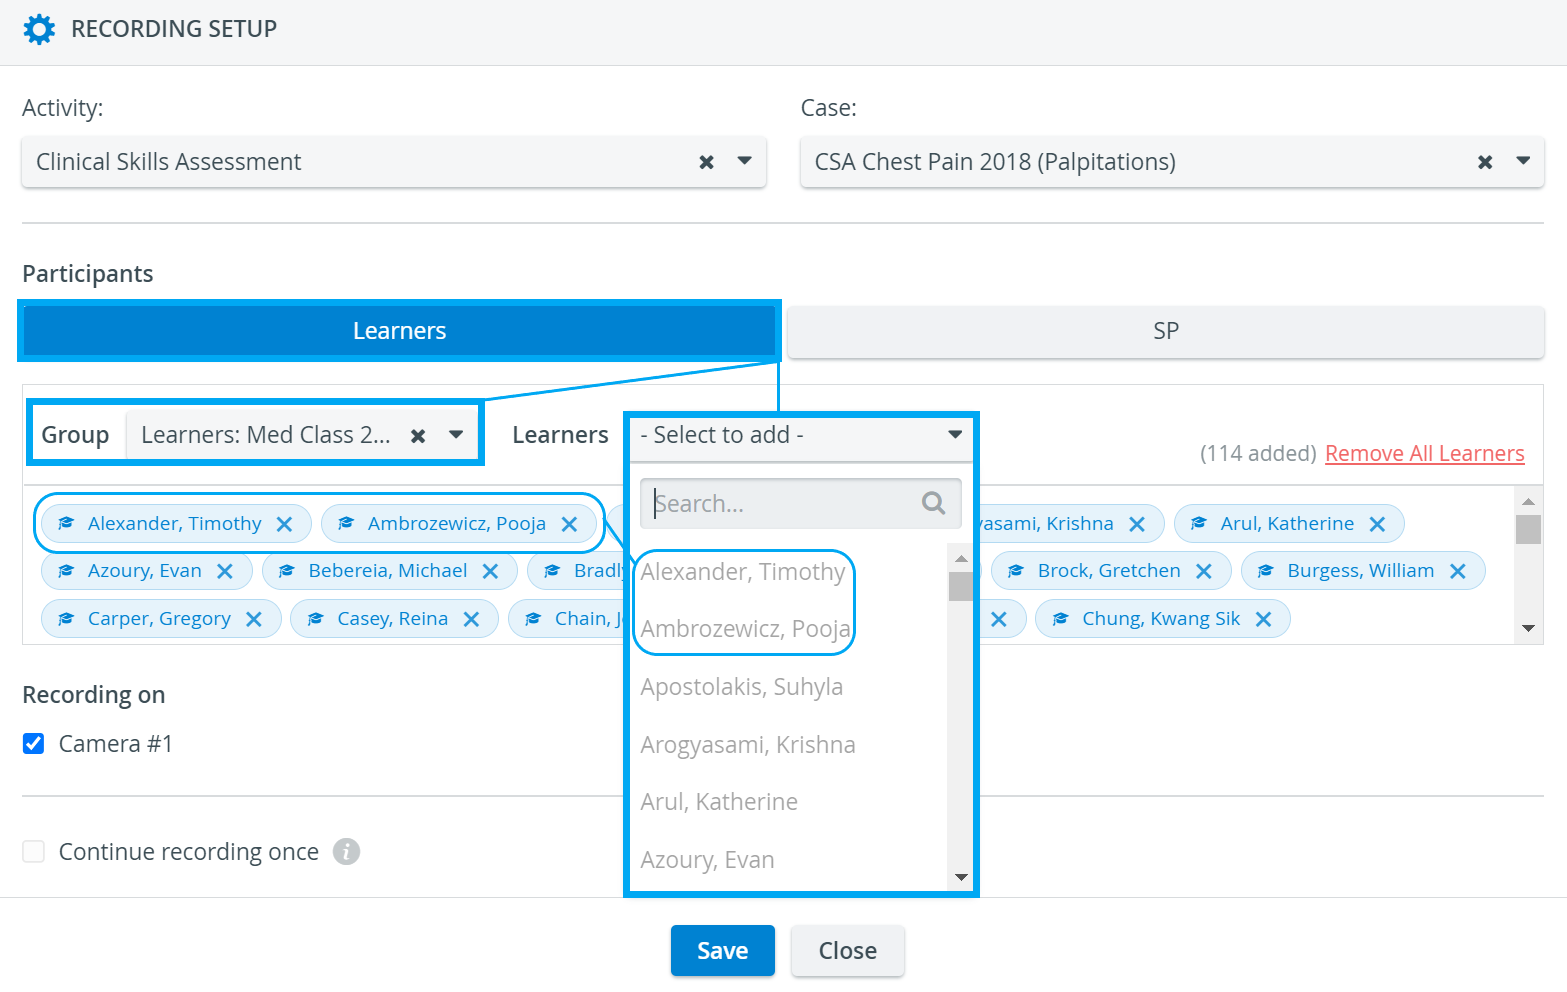Open the Group dropdown arrow
This screenshot has height=992, width=1567.
pyautogui.click(x=456, y=435)
